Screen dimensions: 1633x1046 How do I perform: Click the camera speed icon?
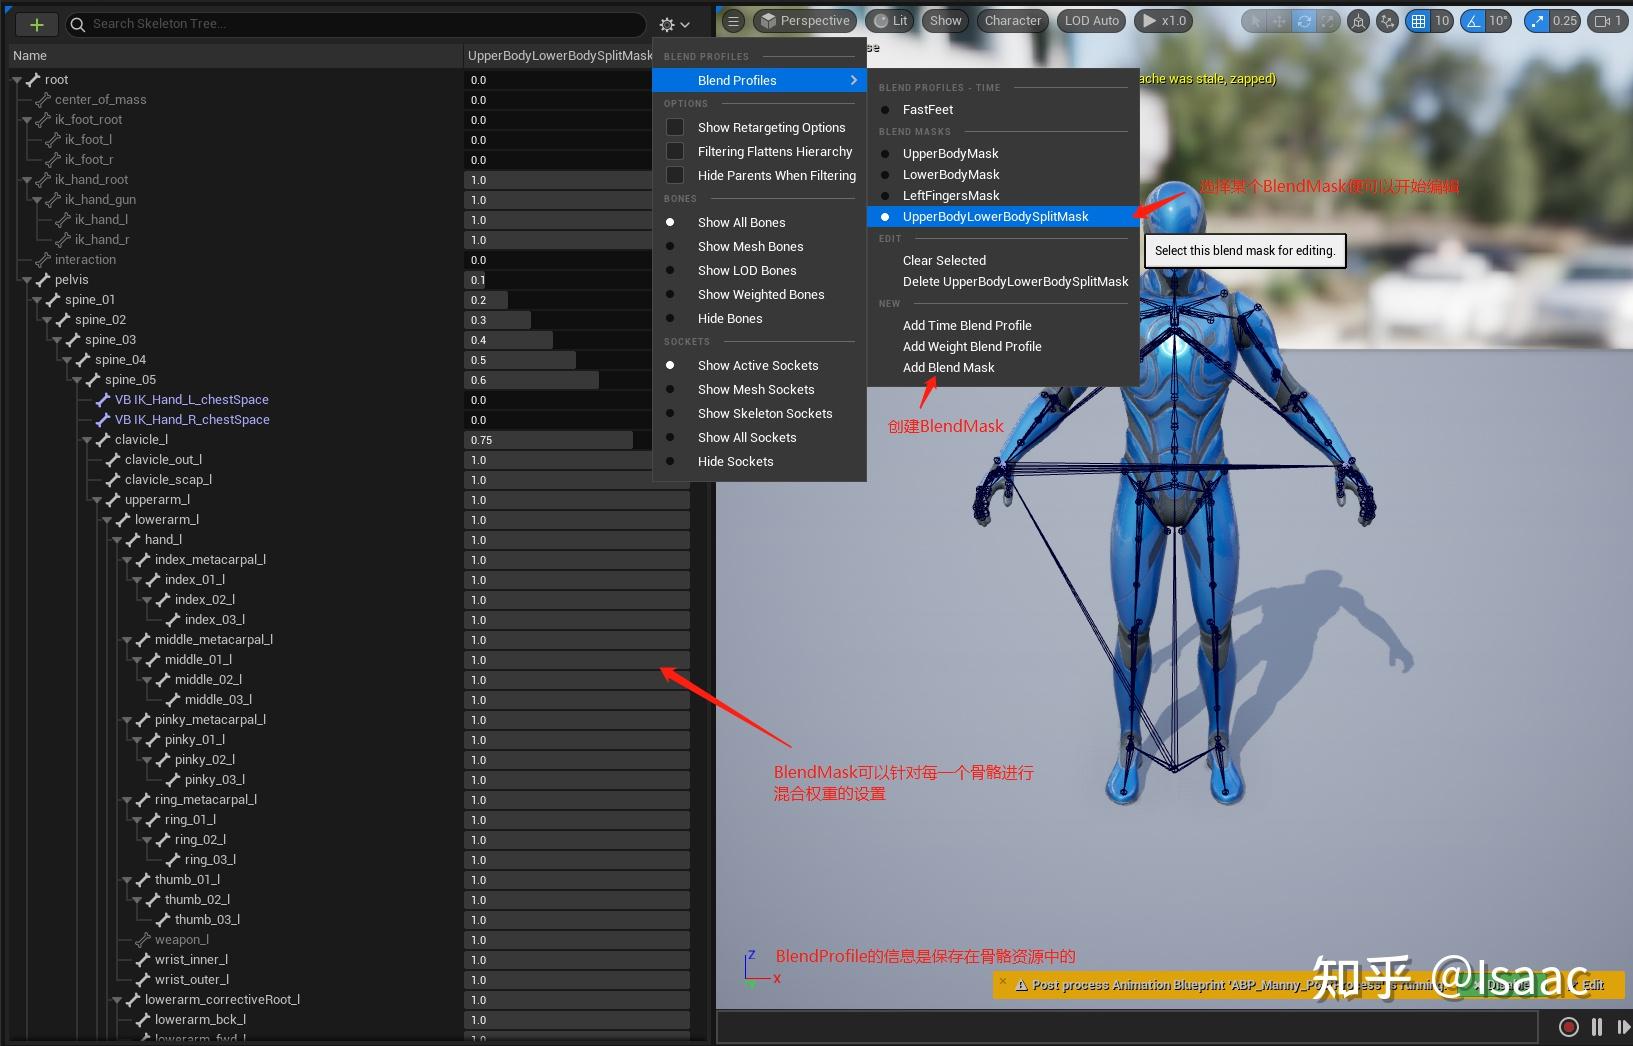(1602, 21)
